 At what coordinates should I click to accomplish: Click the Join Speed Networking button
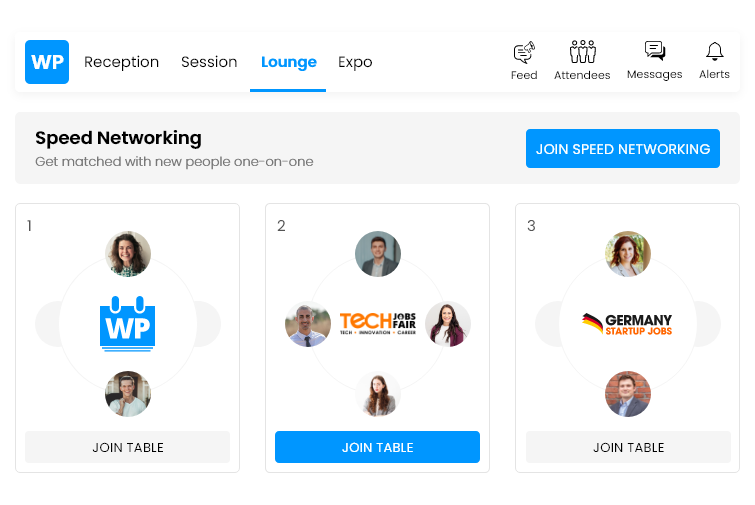click(x=623, y=149)
